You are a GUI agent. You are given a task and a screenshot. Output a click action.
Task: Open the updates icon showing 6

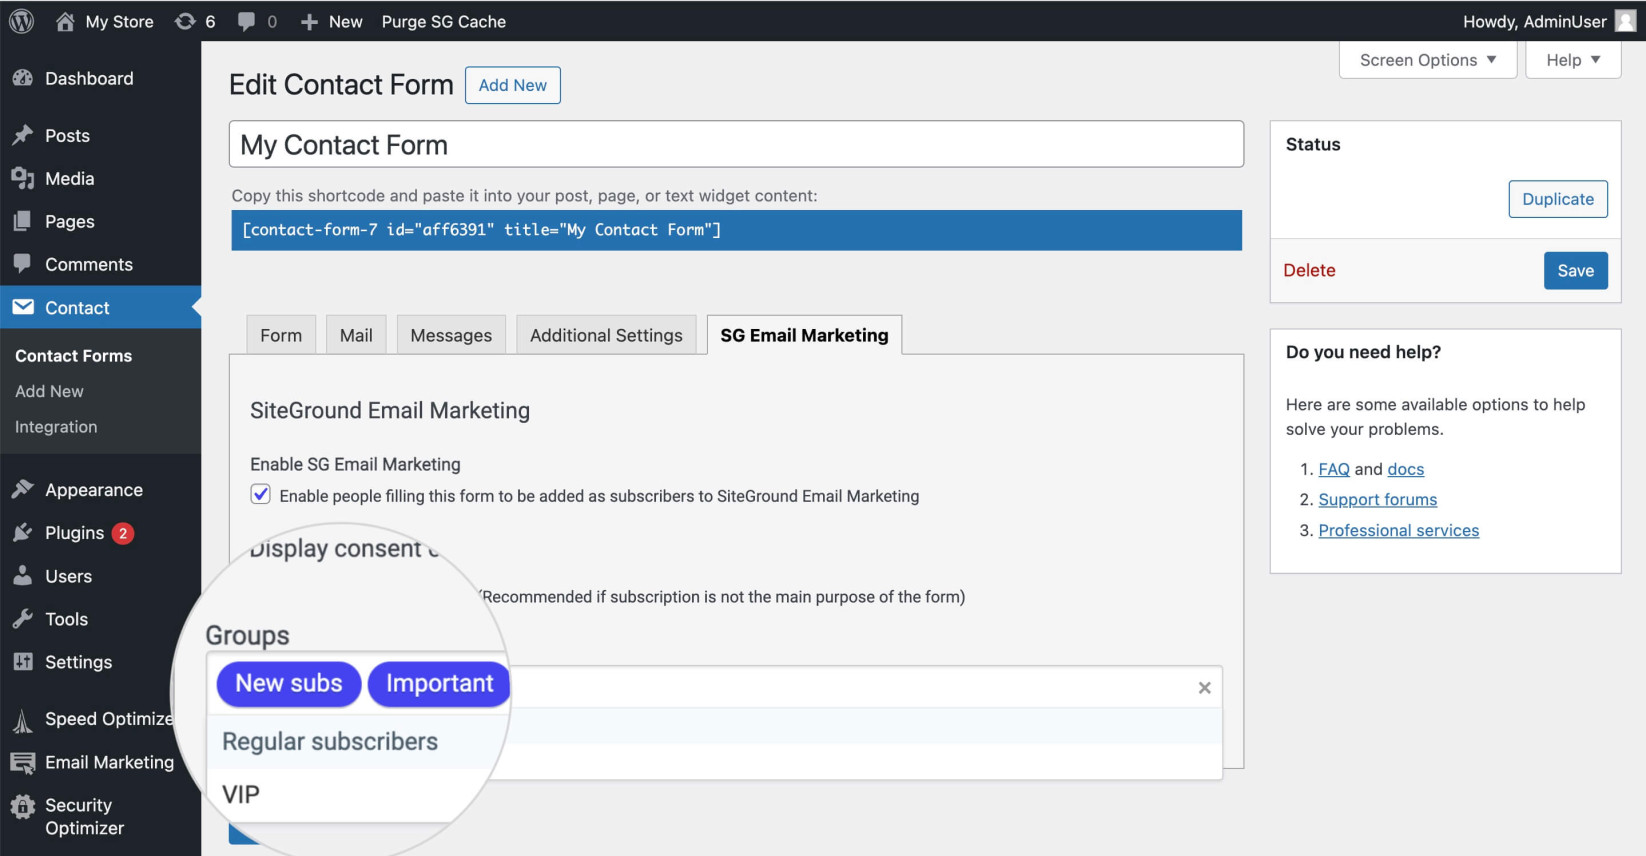pyautogui.click(x=185, y=21)
